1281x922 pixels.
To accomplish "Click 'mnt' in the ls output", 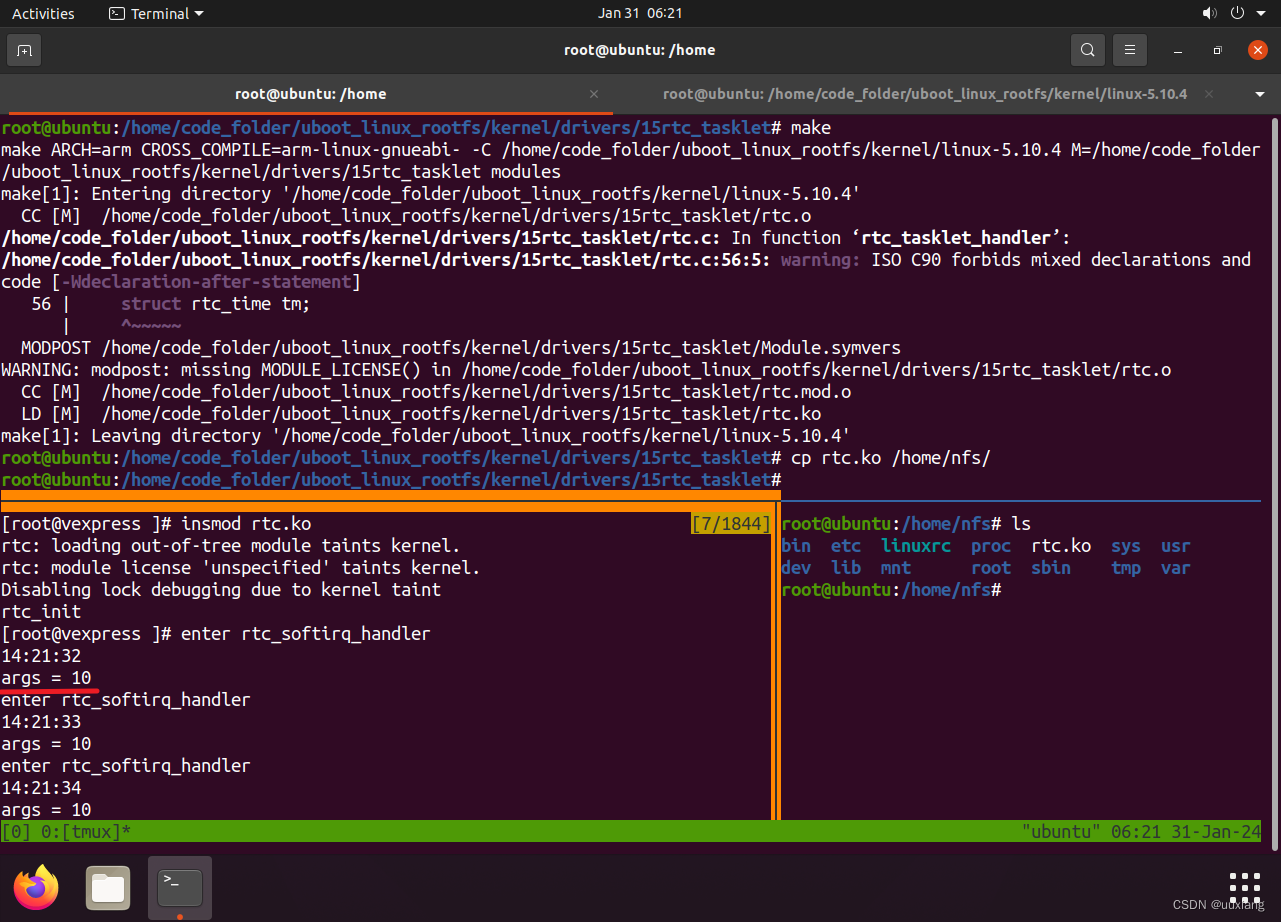I will click(896, 568).
